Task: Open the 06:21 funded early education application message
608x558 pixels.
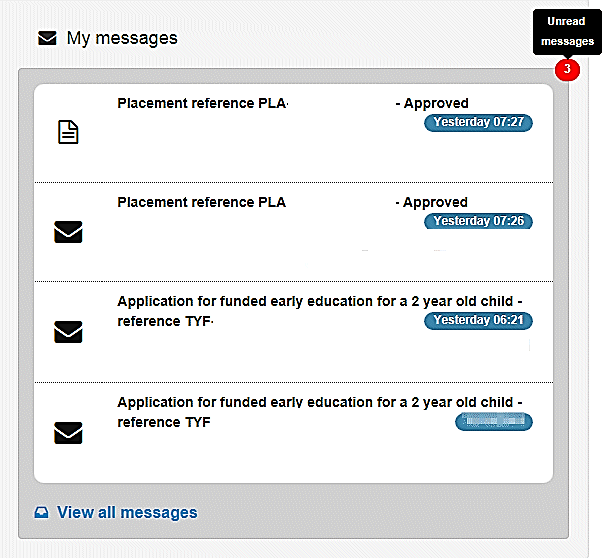Action: (x=320, y=301)
